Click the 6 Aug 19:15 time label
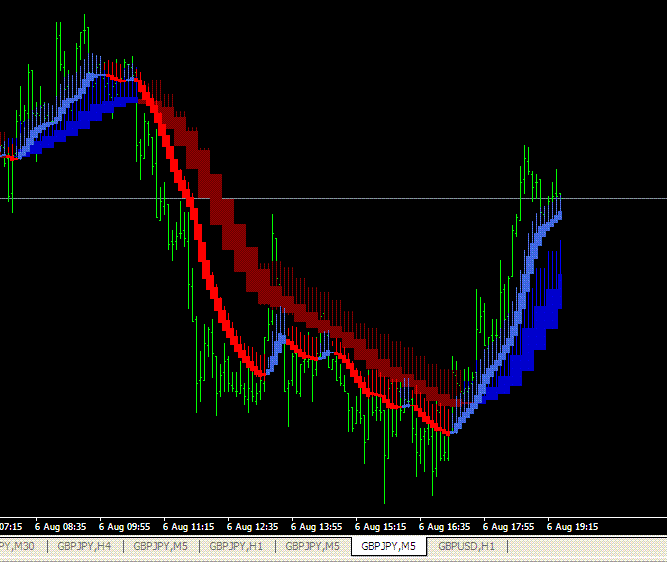The height and width of the screenshot is (562, 667). click(x=573, y=527)
